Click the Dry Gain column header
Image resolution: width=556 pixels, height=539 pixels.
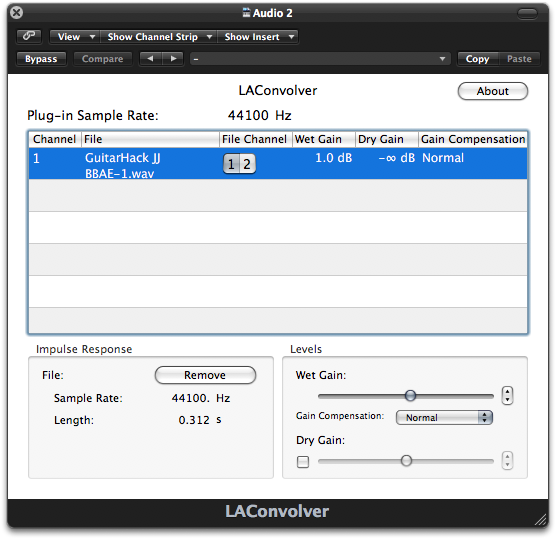tap(387, 139)
